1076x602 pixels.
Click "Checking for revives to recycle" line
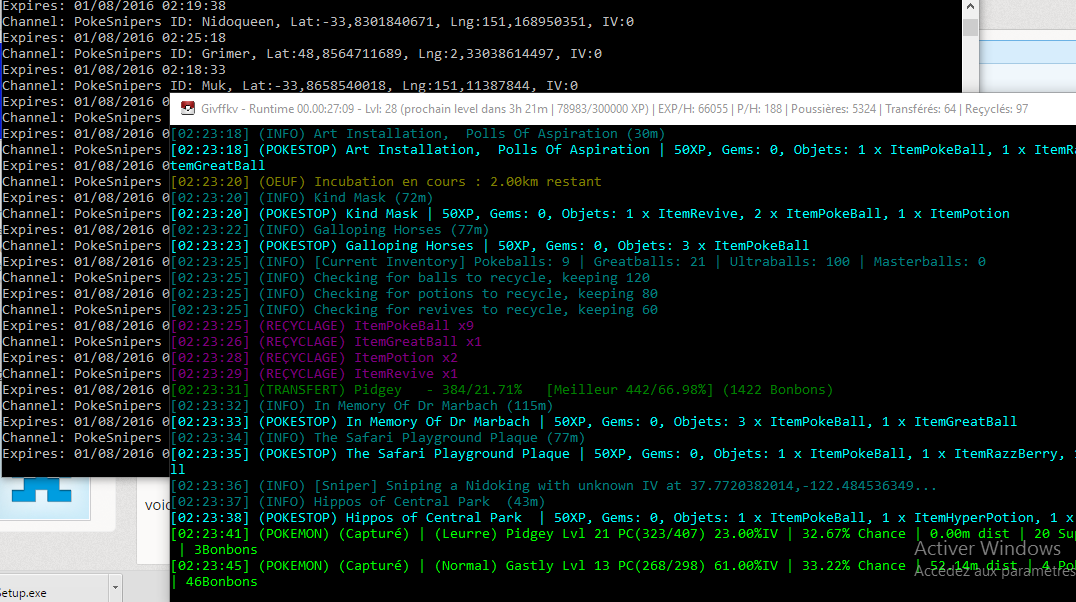414,310
